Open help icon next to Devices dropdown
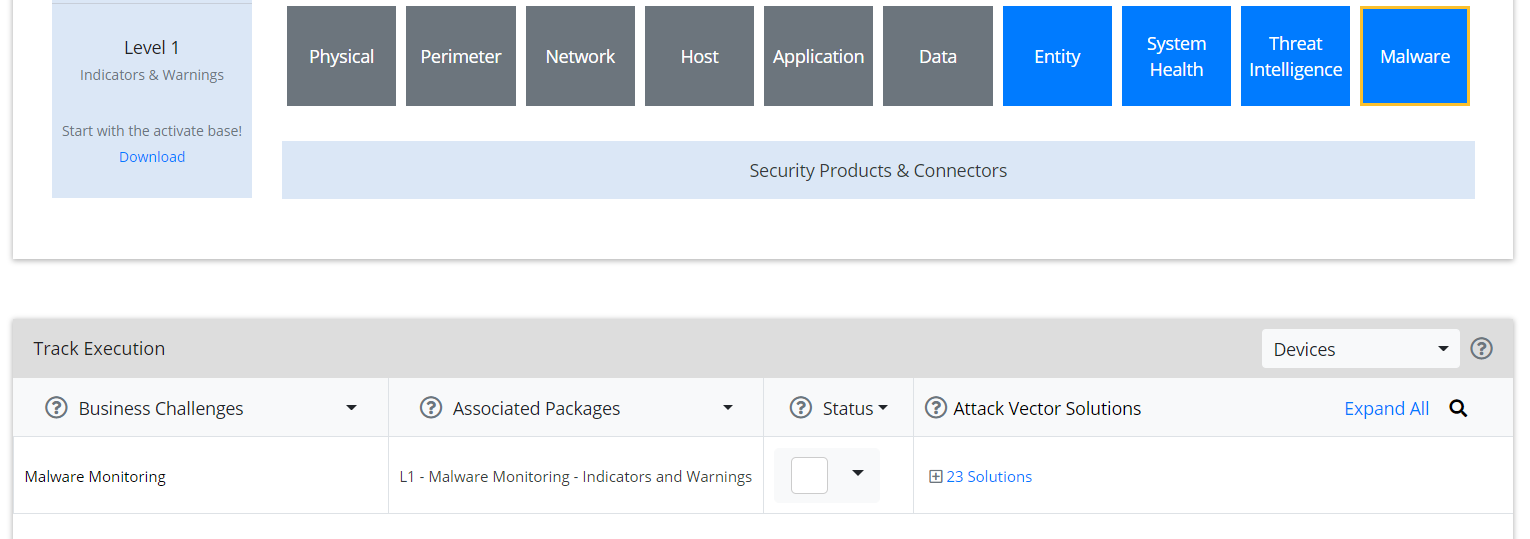Image resolution: width=1530 pixels, height=539 pixels. (1482, 349)
